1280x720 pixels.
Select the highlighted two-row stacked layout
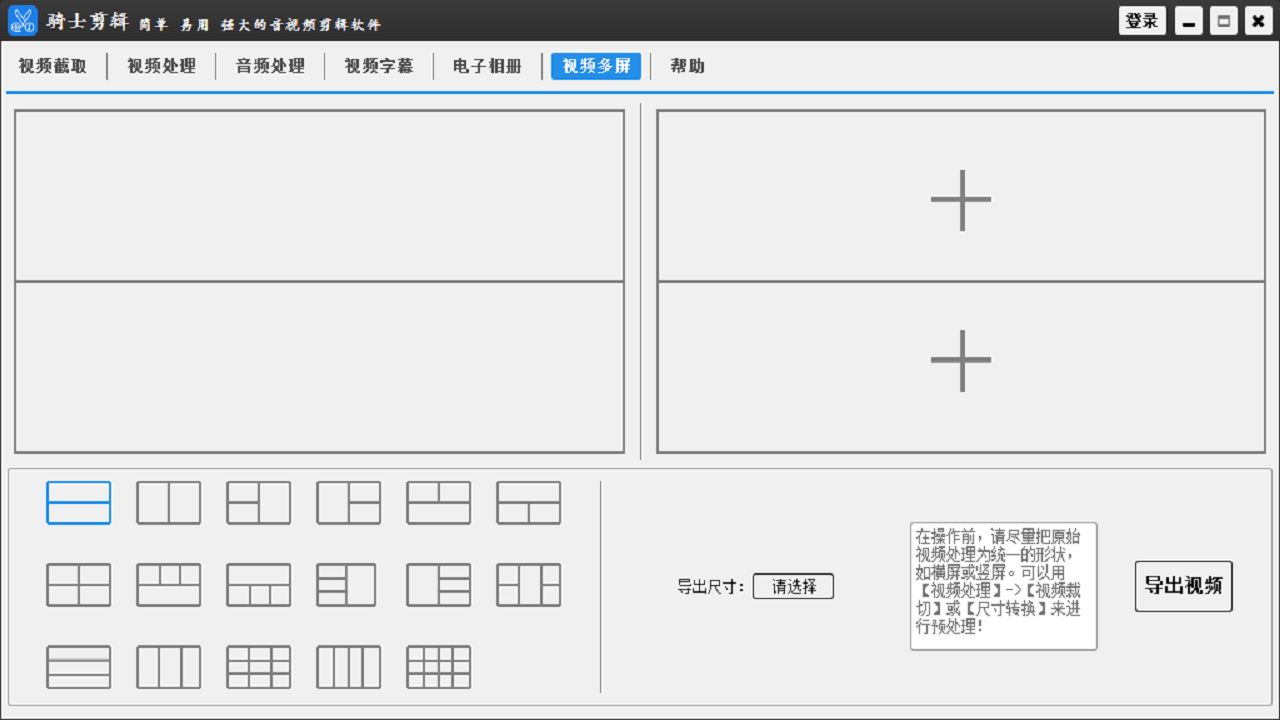click(78, 503)
